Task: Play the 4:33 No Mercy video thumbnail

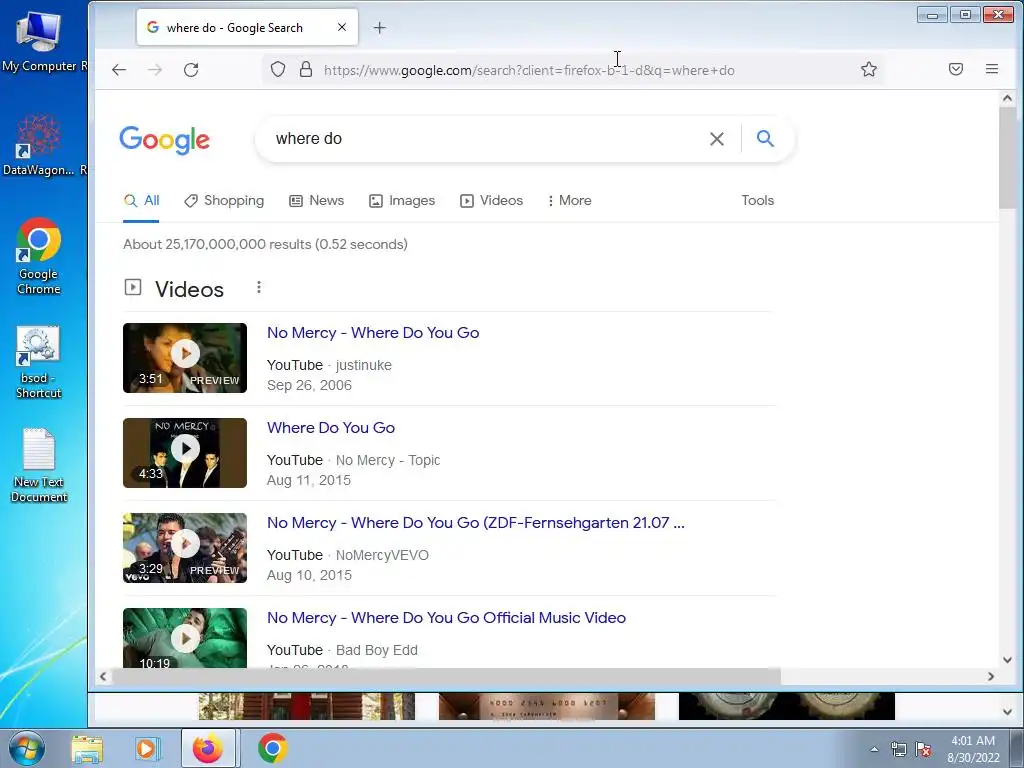Action: [x=185, y=453]
